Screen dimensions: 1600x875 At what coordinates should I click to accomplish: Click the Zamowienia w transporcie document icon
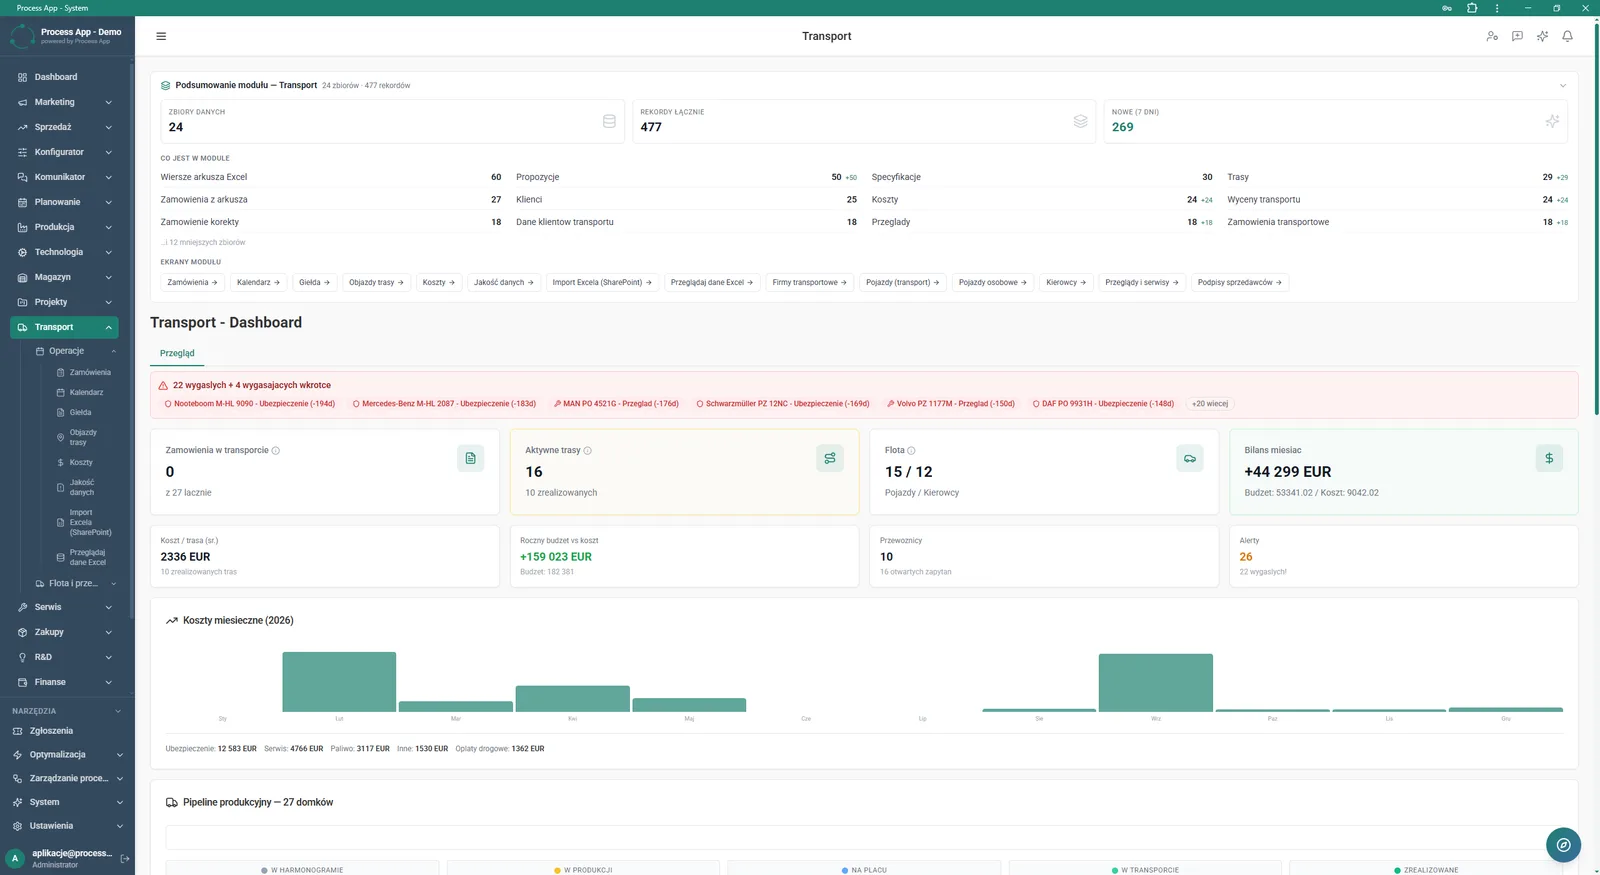pos(470,458)
